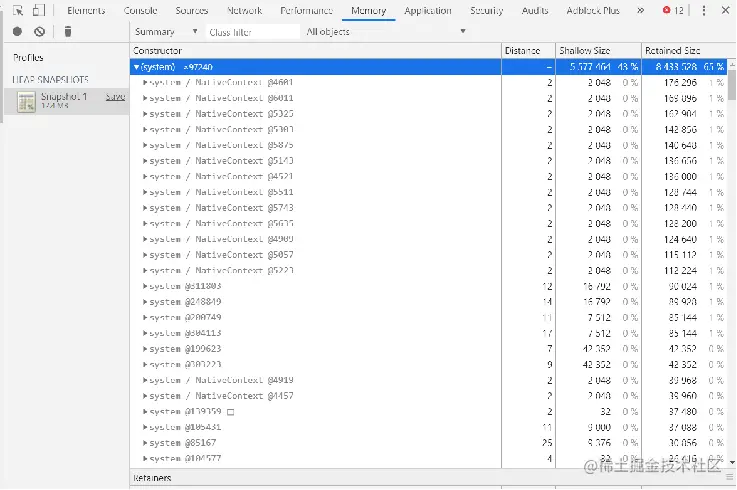Open the Sources tab
Image resolution: width=737 pixels, height=490 pixels.
coord(191,10)
